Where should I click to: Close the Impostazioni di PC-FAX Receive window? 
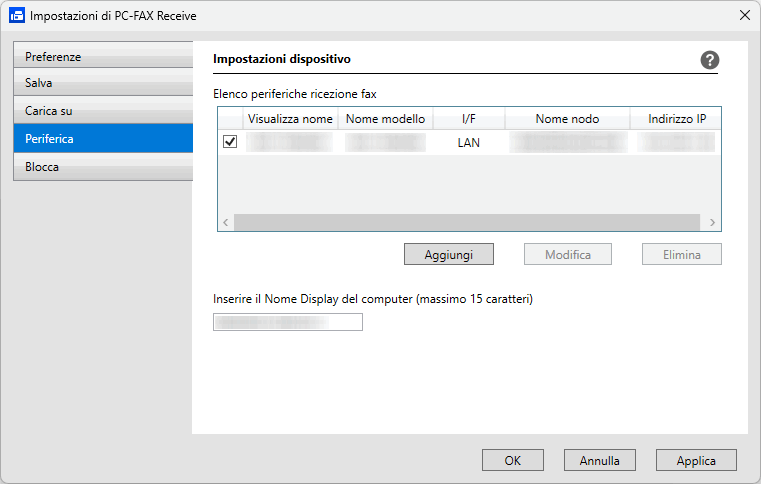[744, 15]
